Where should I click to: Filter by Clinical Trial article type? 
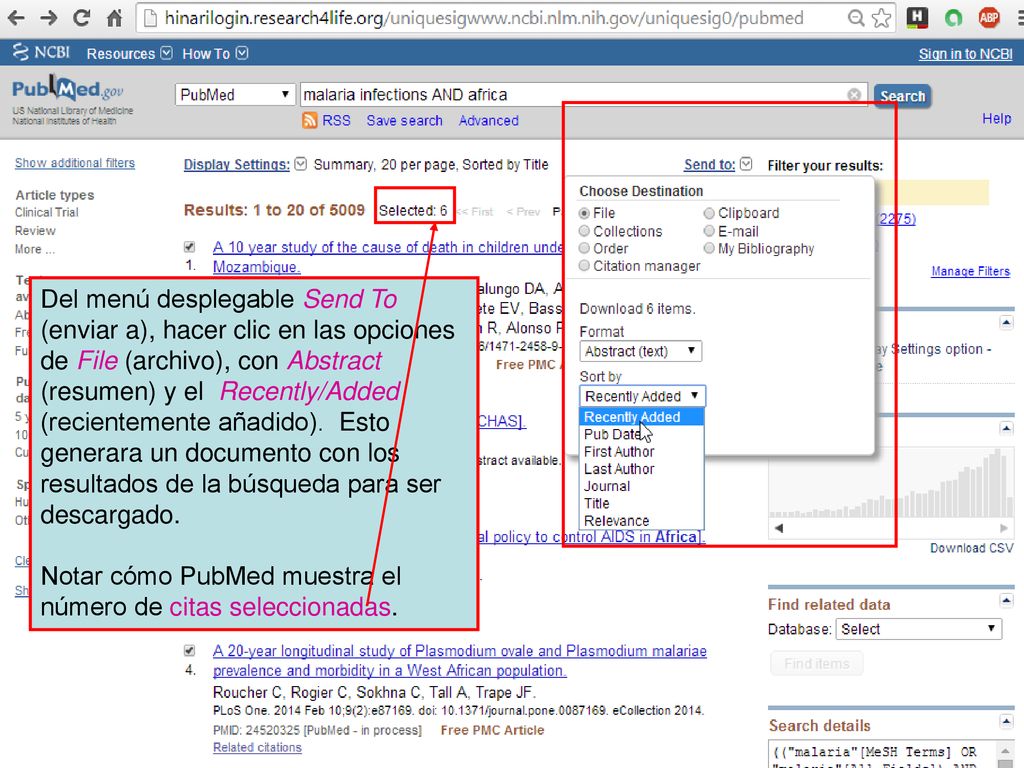(46, 213)
